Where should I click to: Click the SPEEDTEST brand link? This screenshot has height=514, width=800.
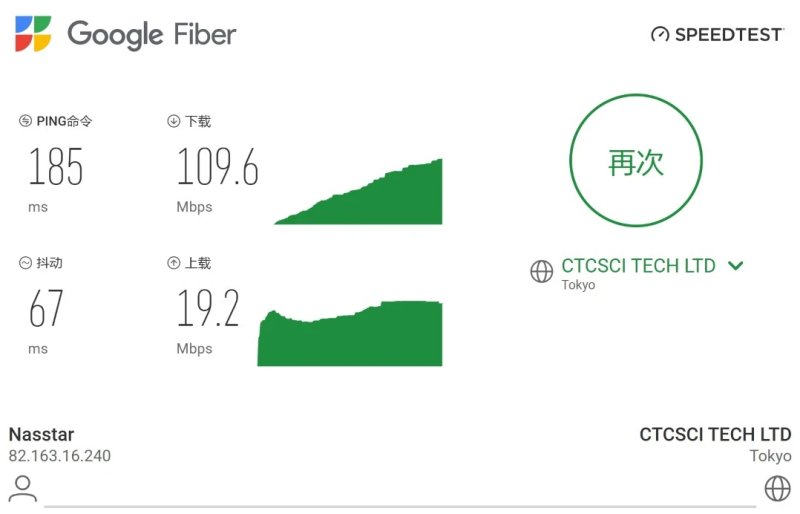click(x=728, y=35)
